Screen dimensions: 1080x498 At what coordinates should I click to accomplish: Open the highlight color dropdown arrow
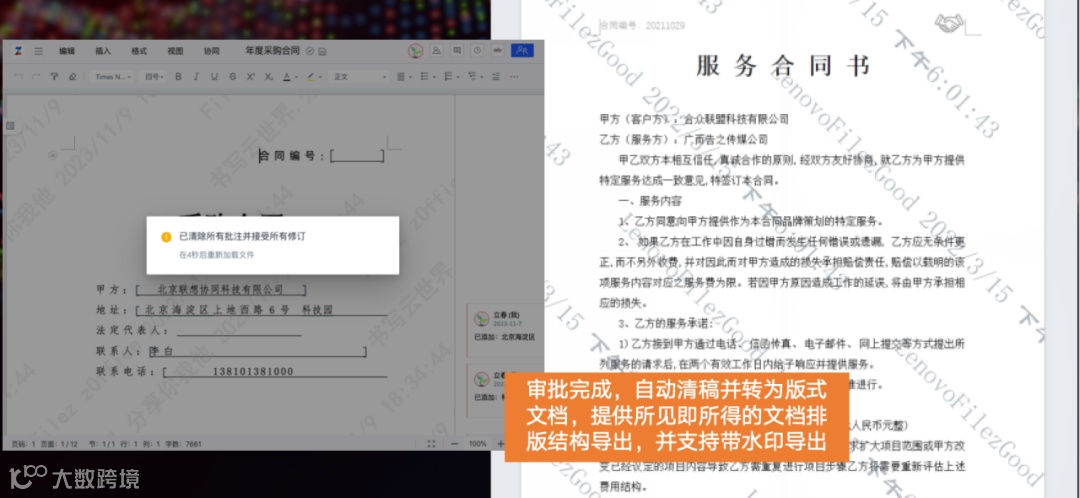click(x=320, y=77)
